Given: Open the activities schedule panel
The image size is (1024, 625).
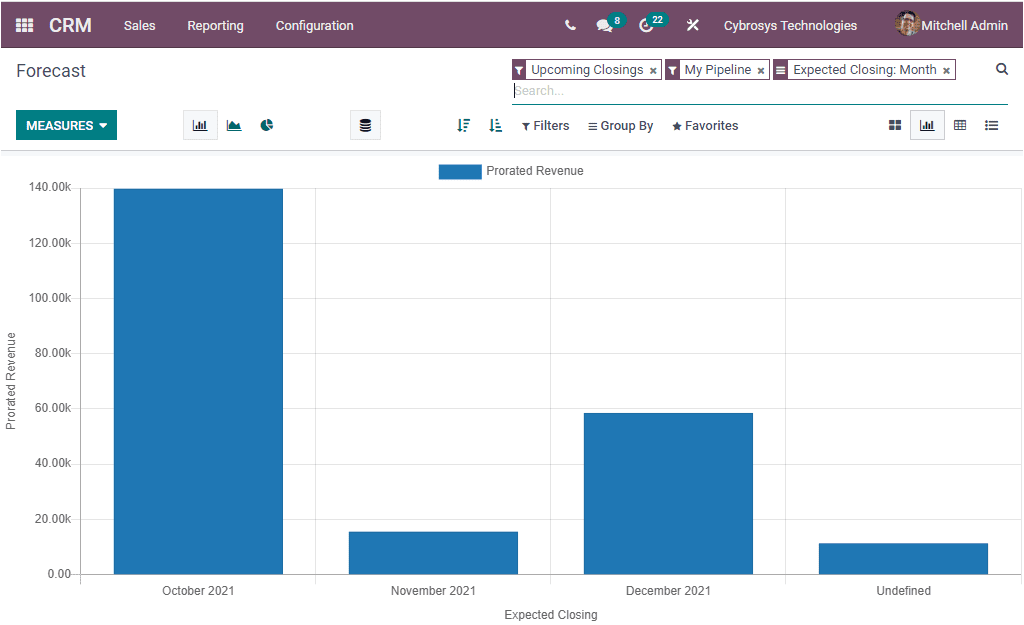Looking at the screenshot, I should pyautogui.click(x=645, y=25).
